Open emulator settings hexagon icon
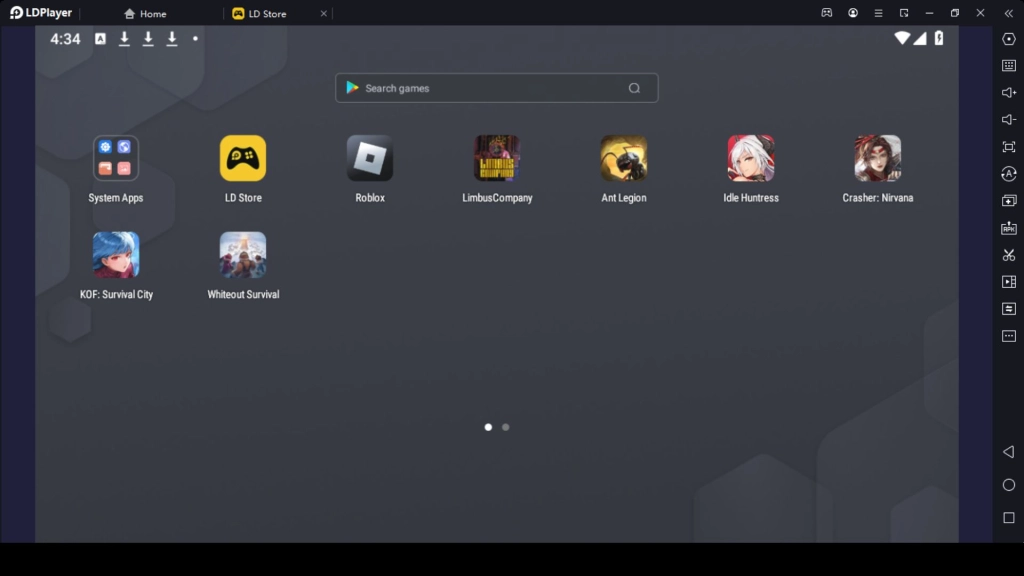1024x576 pixels. click(1009, 39)
